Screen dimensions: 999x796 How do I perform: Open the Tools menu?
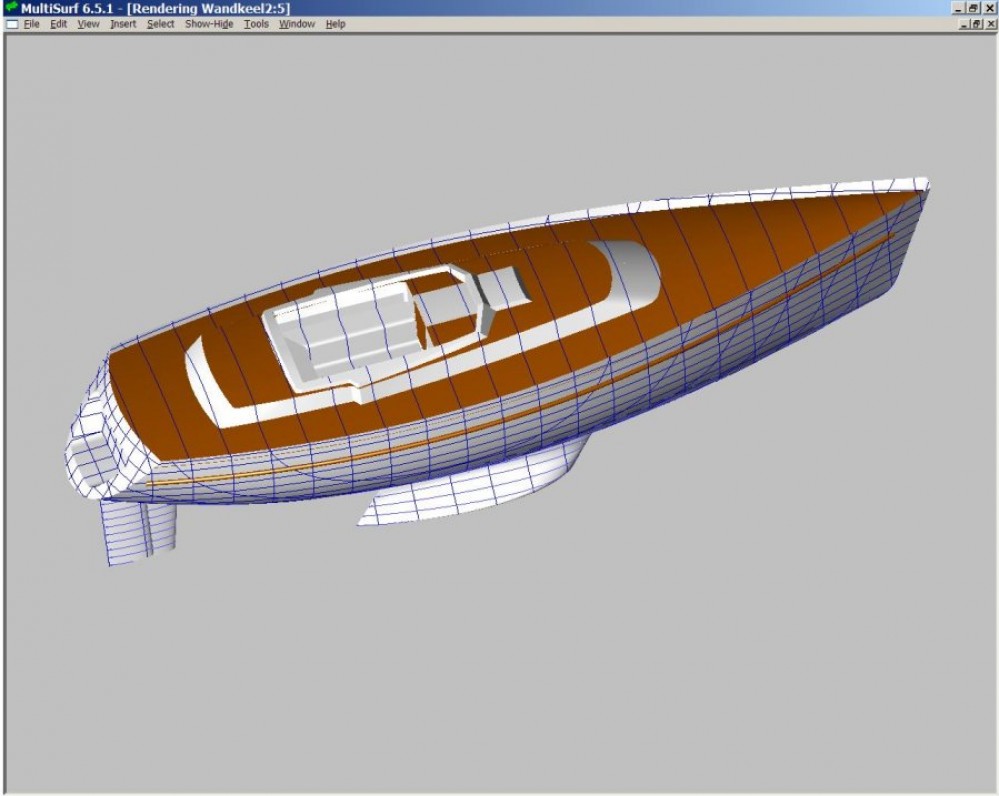tap(256, 24)
